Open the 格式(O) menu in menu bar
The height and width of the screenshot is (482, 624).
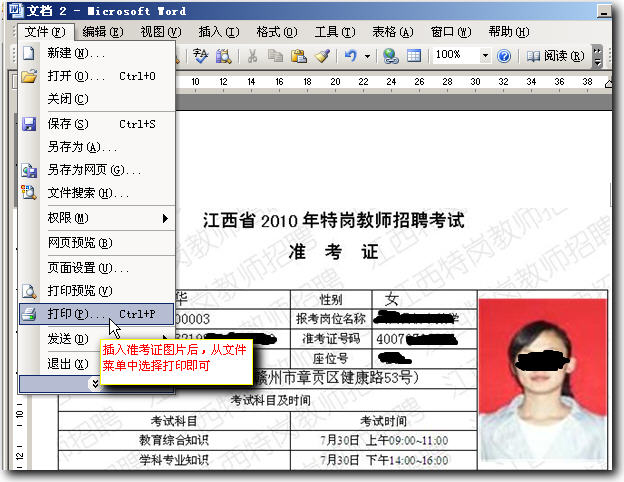pos(275,32)
